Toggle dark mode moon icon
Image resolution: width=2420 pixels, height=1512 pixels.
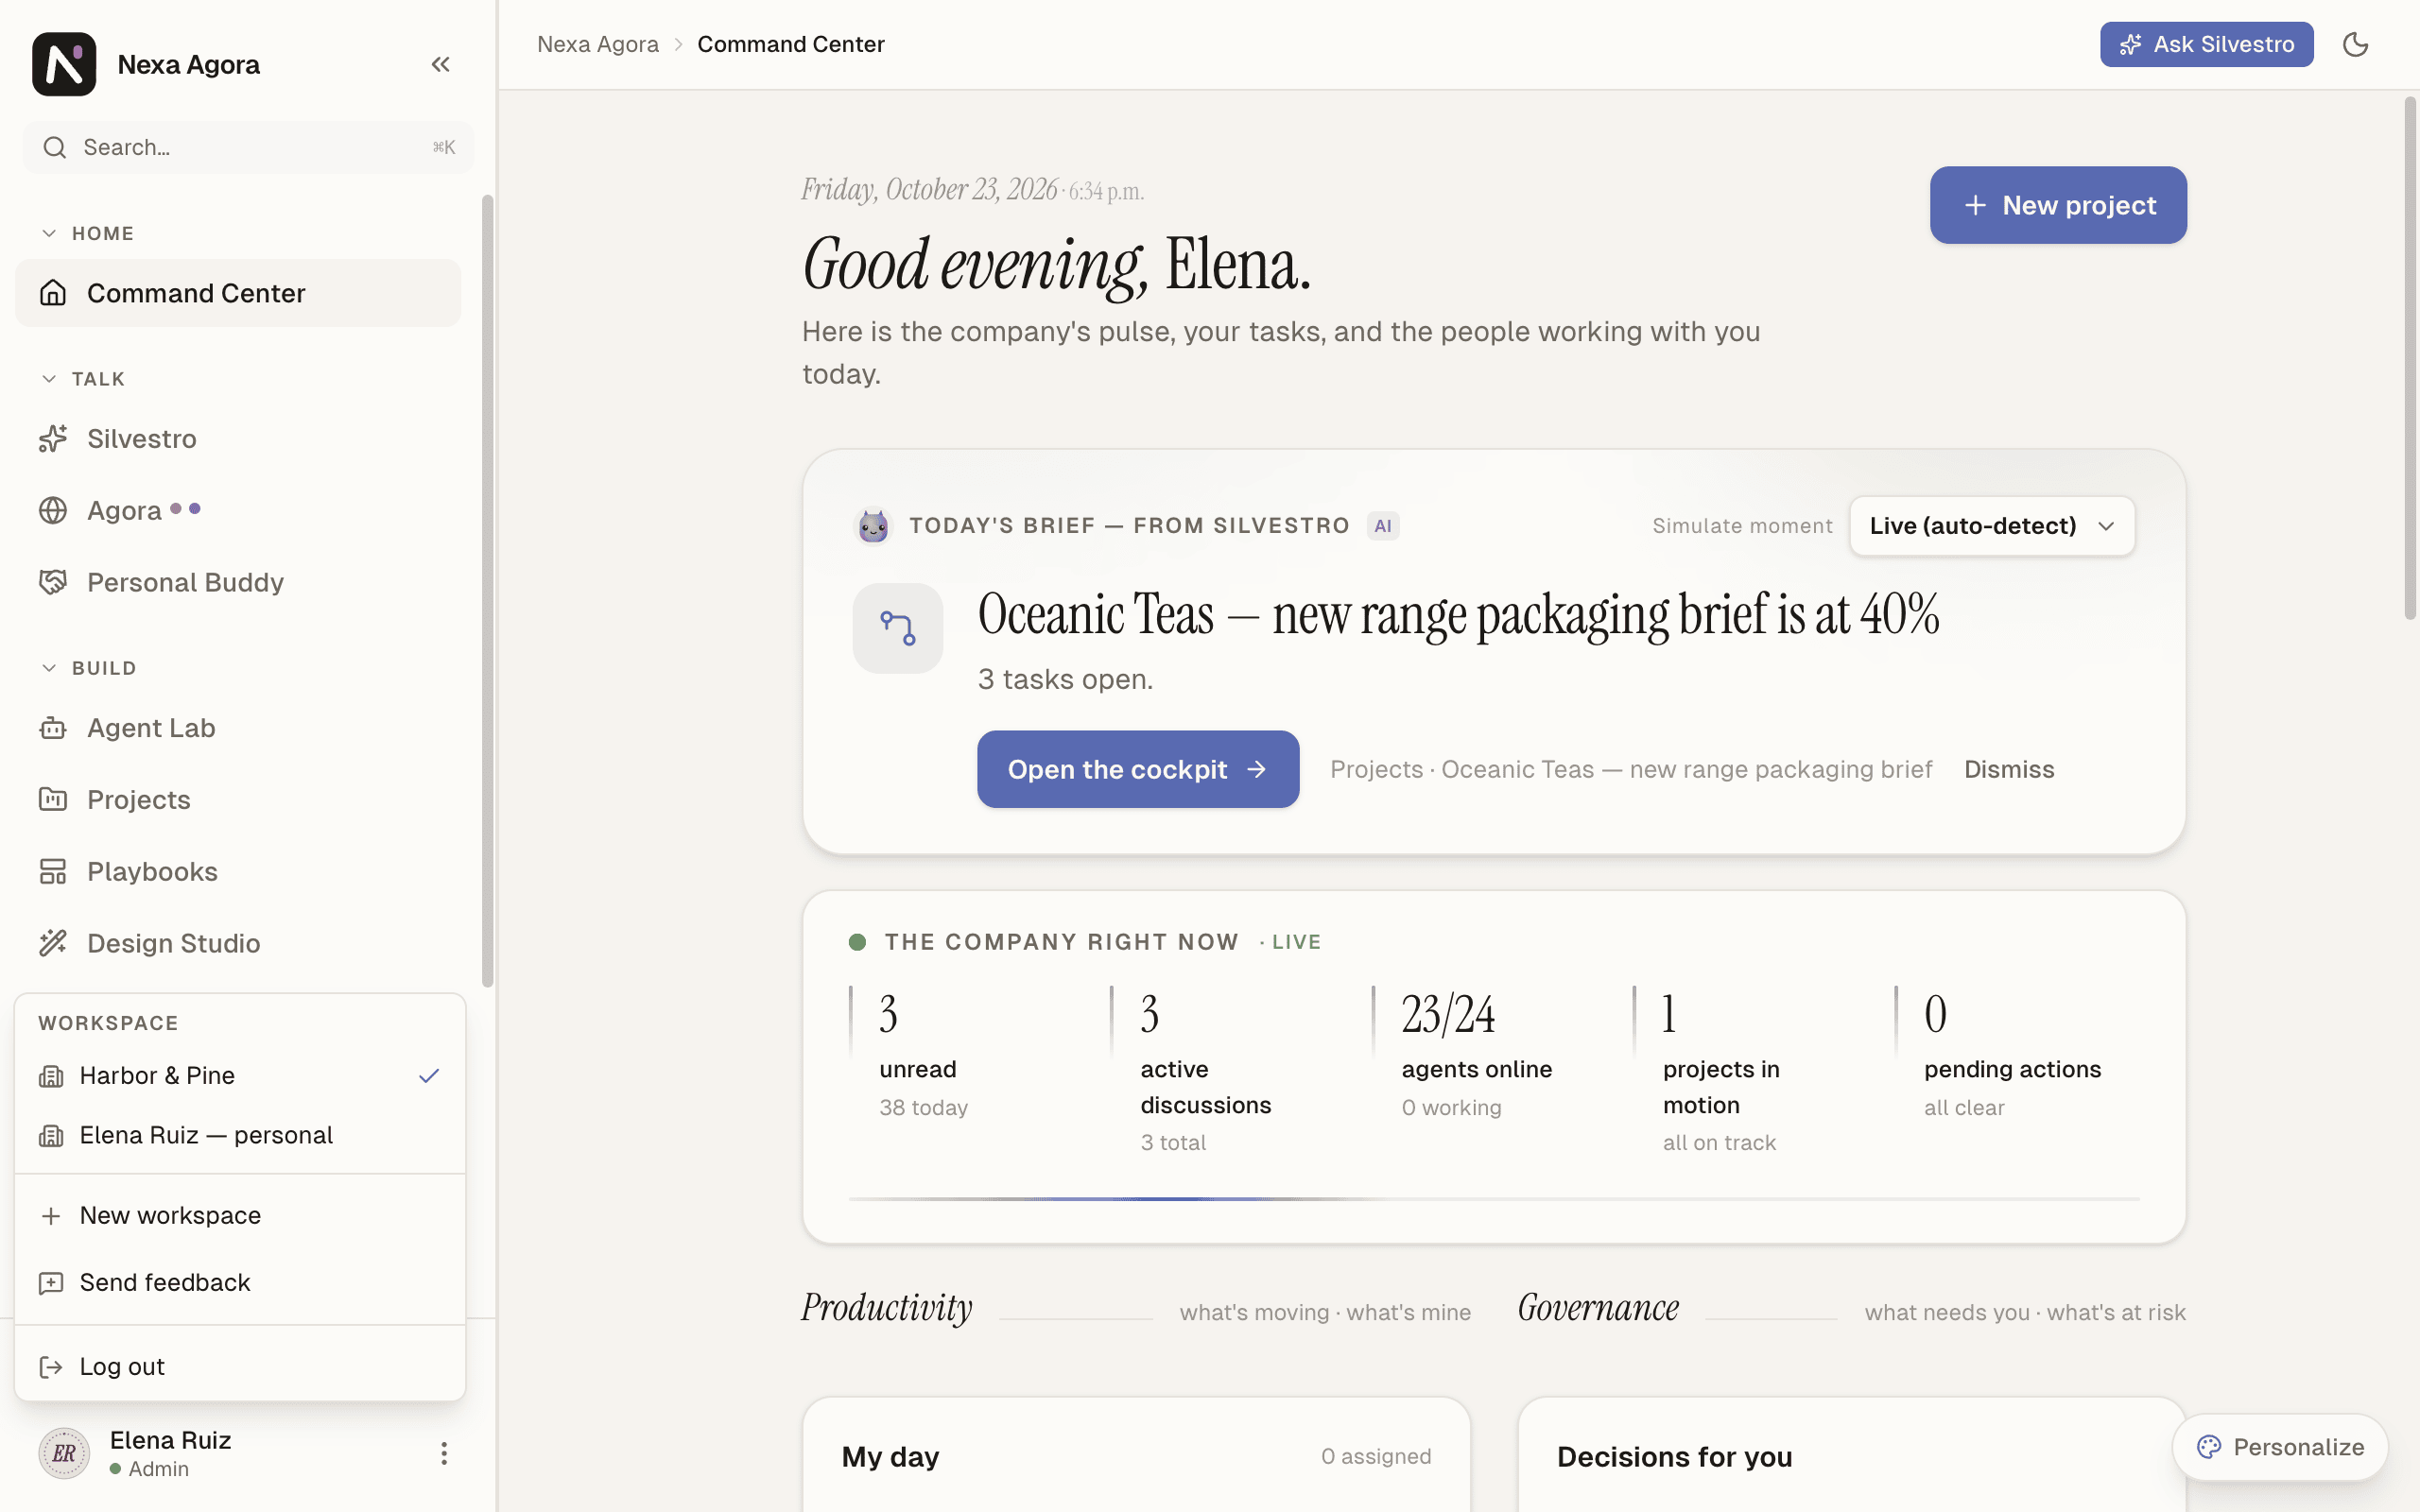pyautogui.click(x=2355, y=44)
